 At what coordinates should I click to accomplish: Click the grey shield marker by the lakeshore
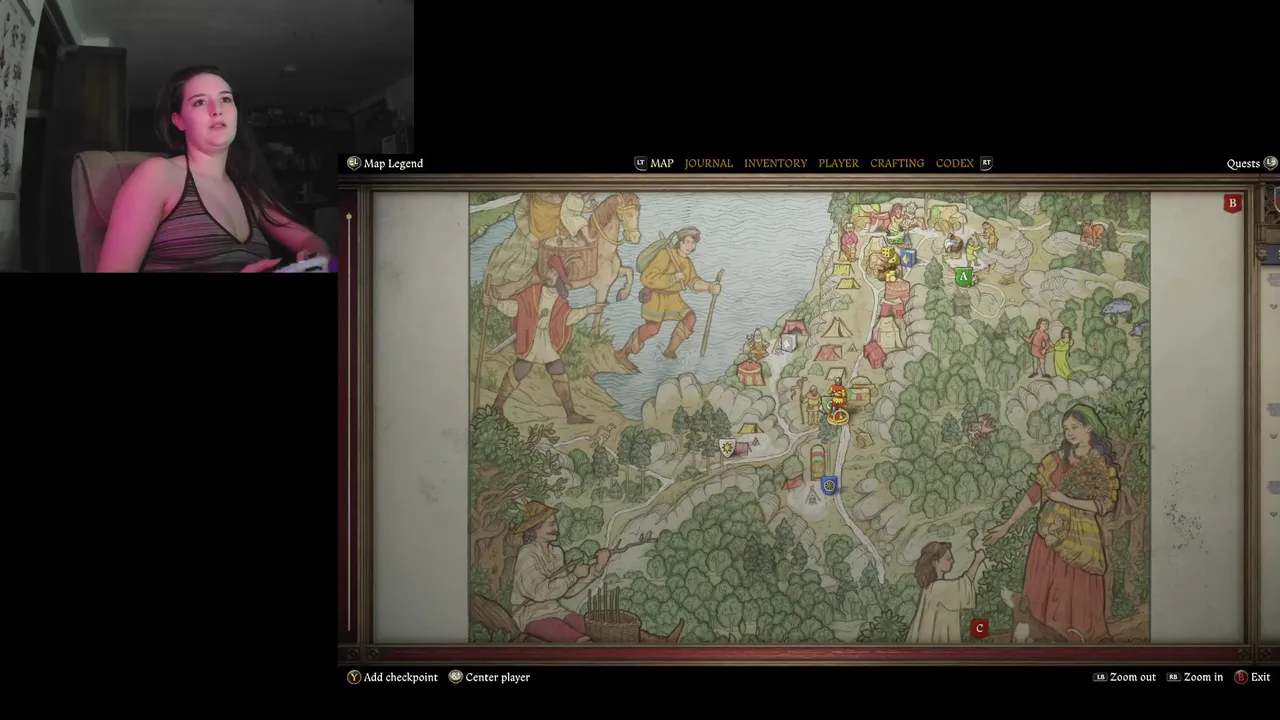[x=787, y=343]
